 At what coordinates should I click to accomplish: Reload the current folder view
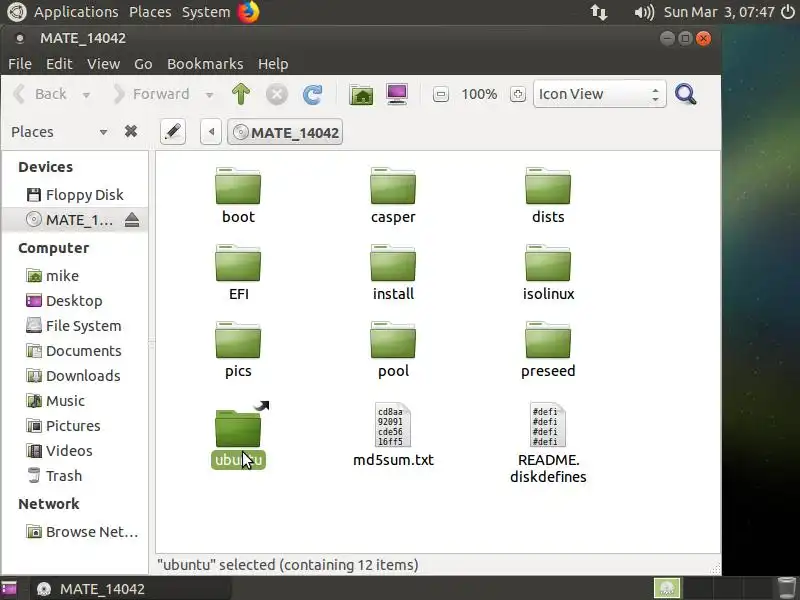coord(312,94)
